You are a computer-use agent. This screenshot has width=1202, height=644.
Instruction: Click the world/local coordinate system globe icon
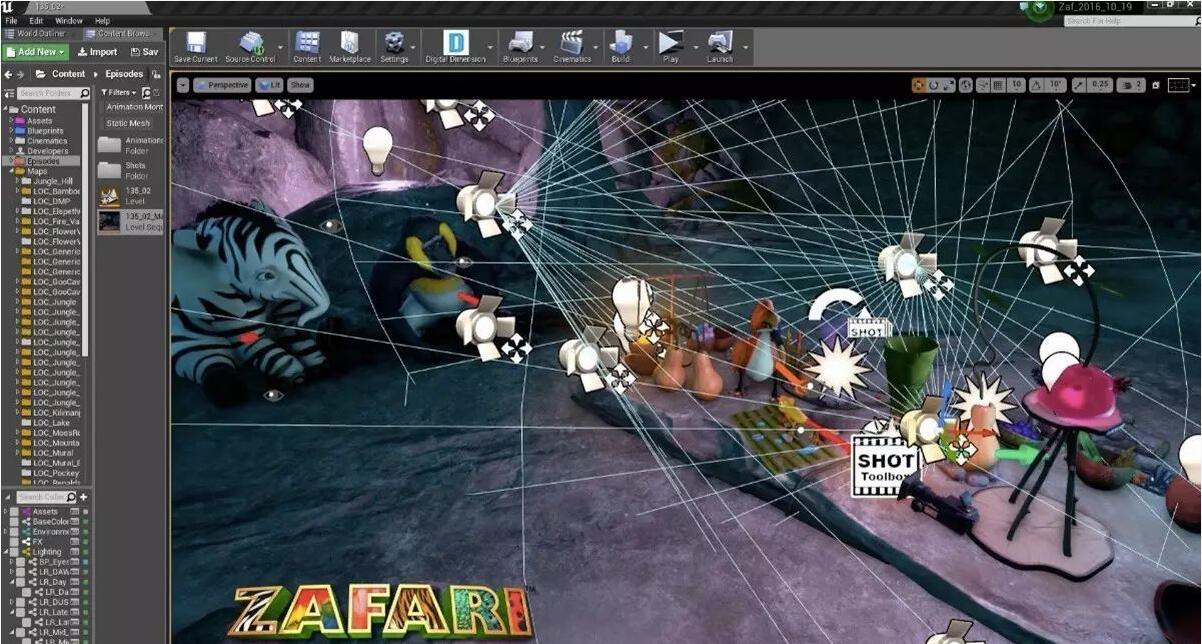(x=966, y=85)
